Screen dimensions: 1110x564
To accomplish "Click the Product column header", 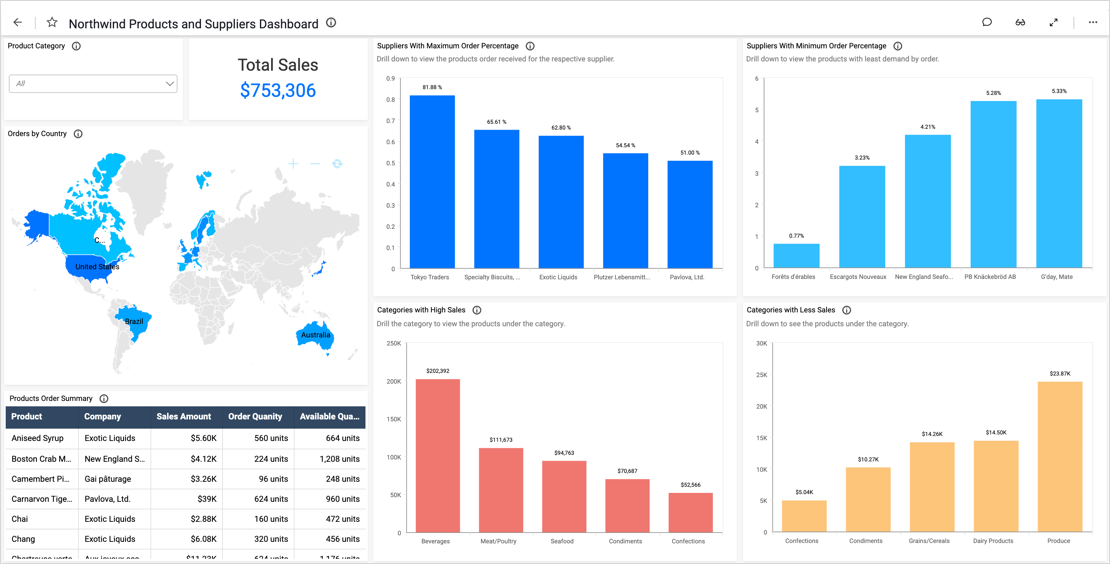I will [27, 417].
